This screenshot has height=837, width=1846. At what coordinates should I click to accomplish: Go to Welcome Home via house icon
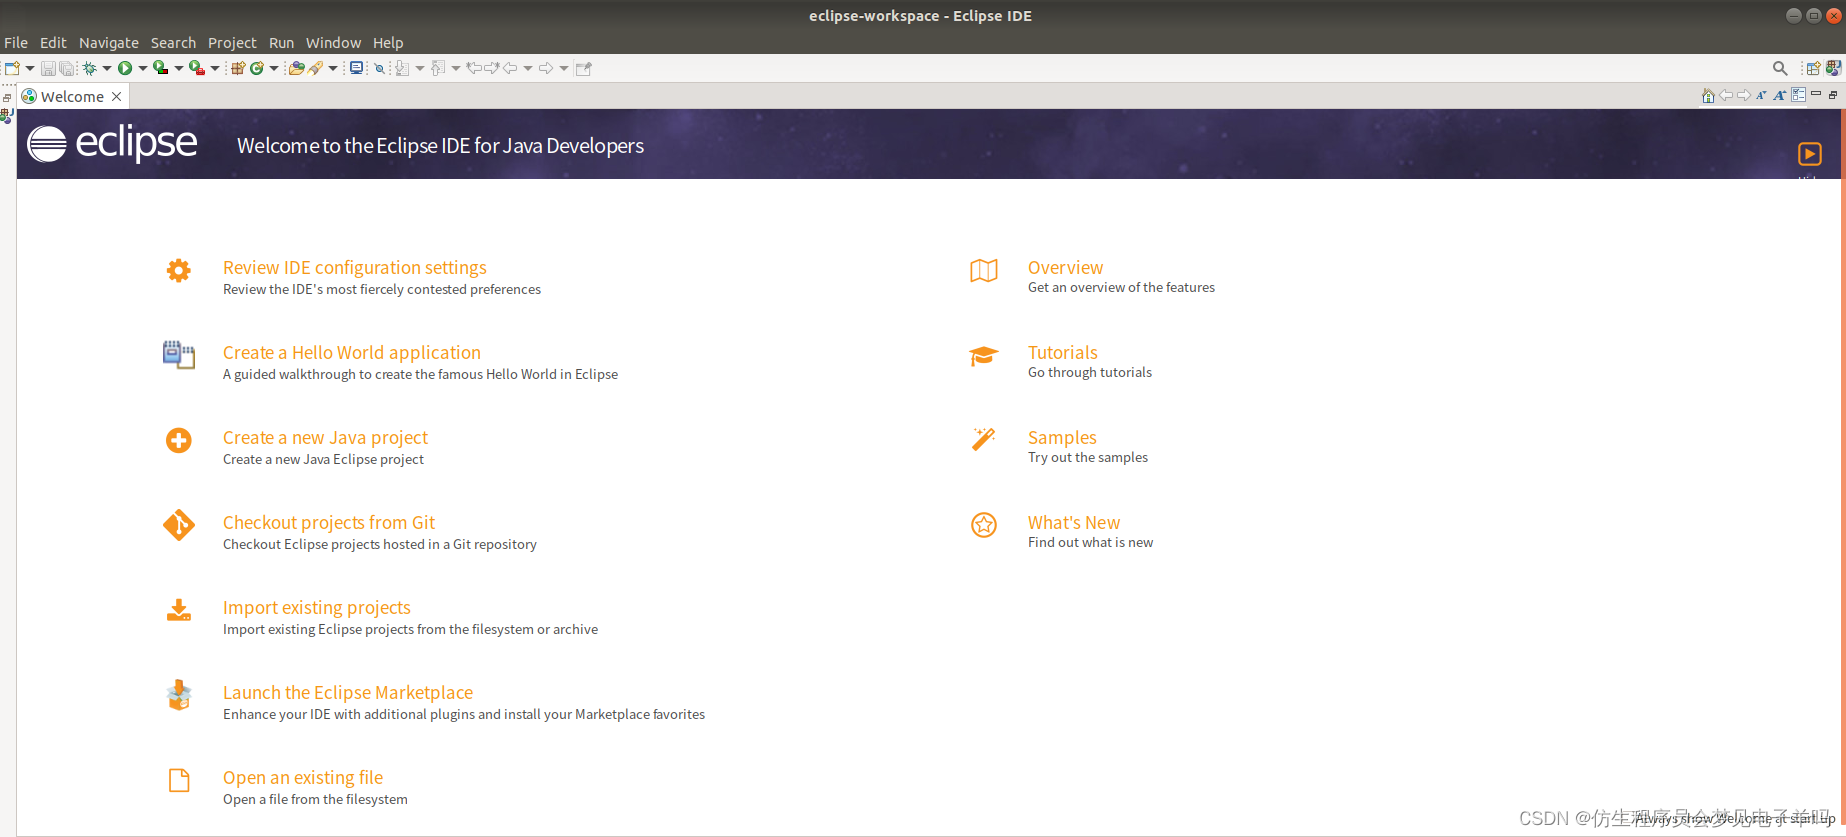pos(1708,95)
